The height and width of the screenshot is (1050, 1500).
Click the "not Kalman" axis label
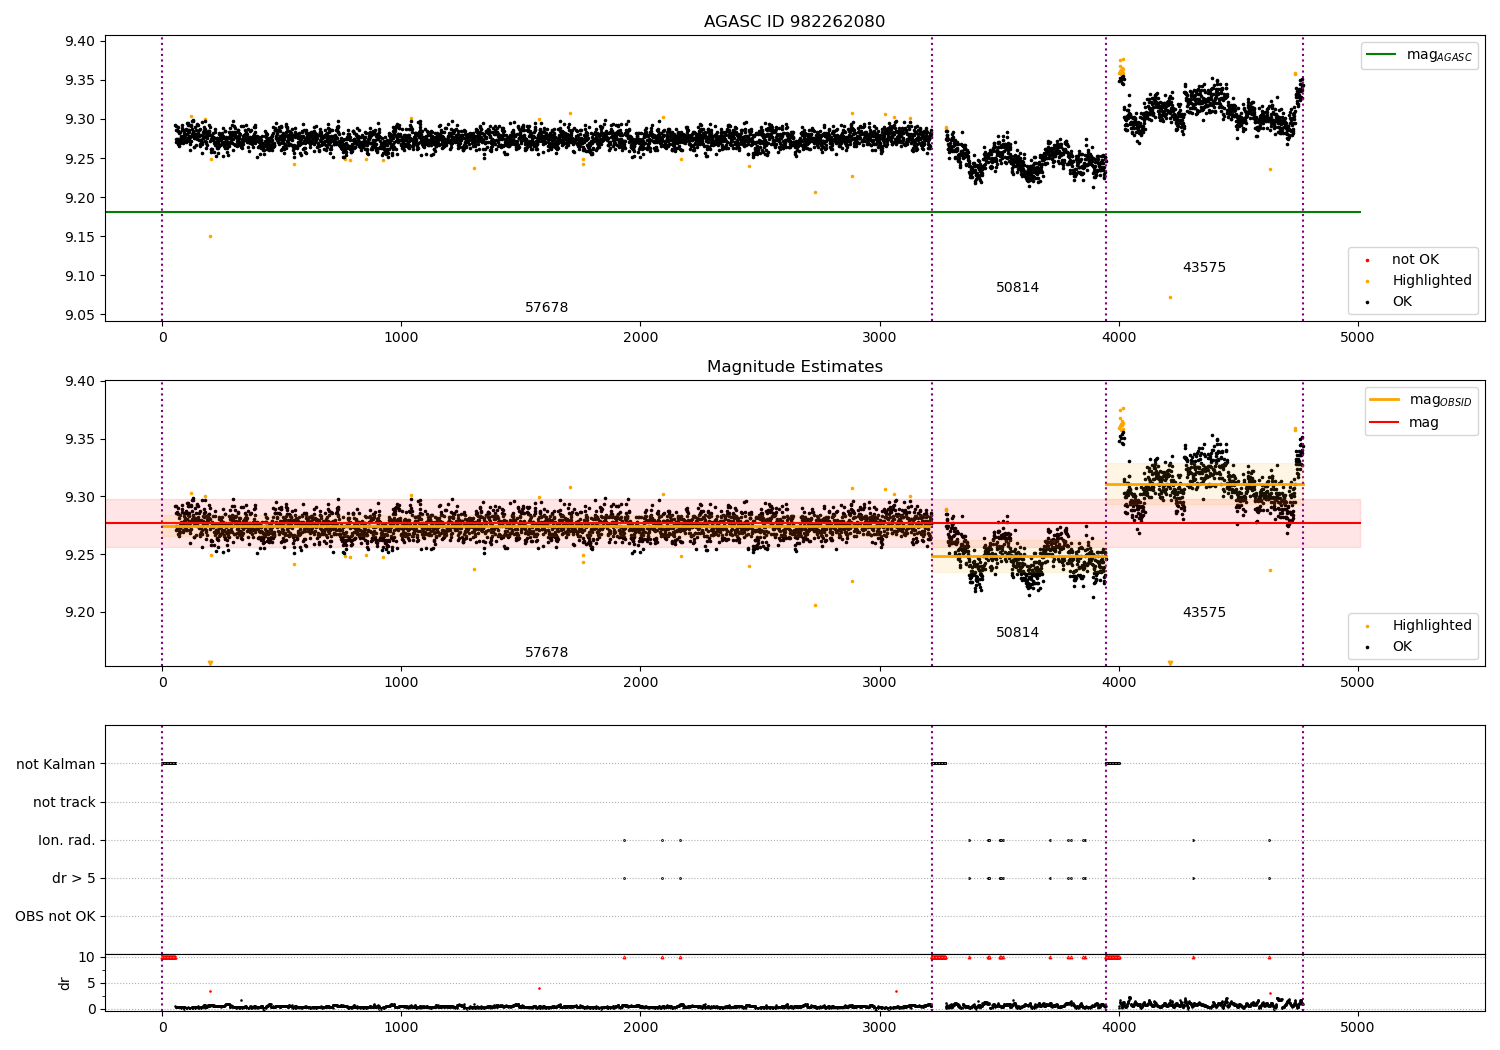pos(56,765)
